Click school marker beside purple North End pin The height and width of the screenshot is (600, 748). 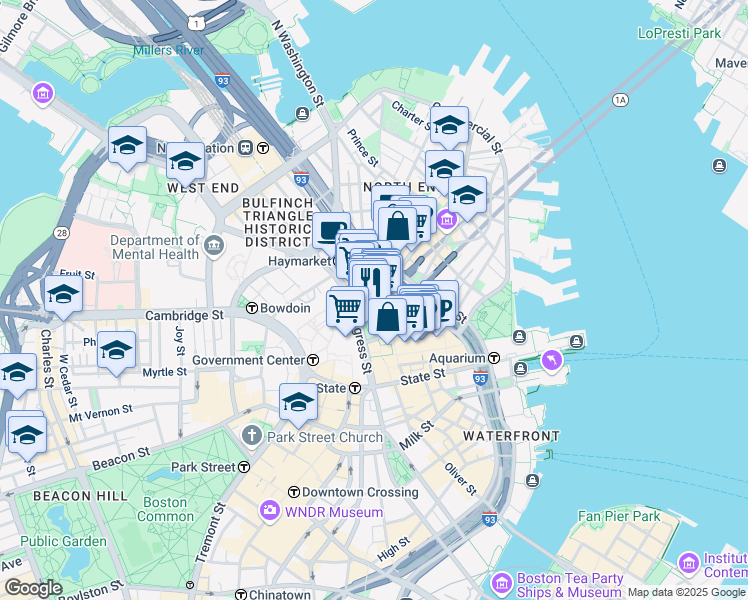pyautogui.click(x=468, y=196)
